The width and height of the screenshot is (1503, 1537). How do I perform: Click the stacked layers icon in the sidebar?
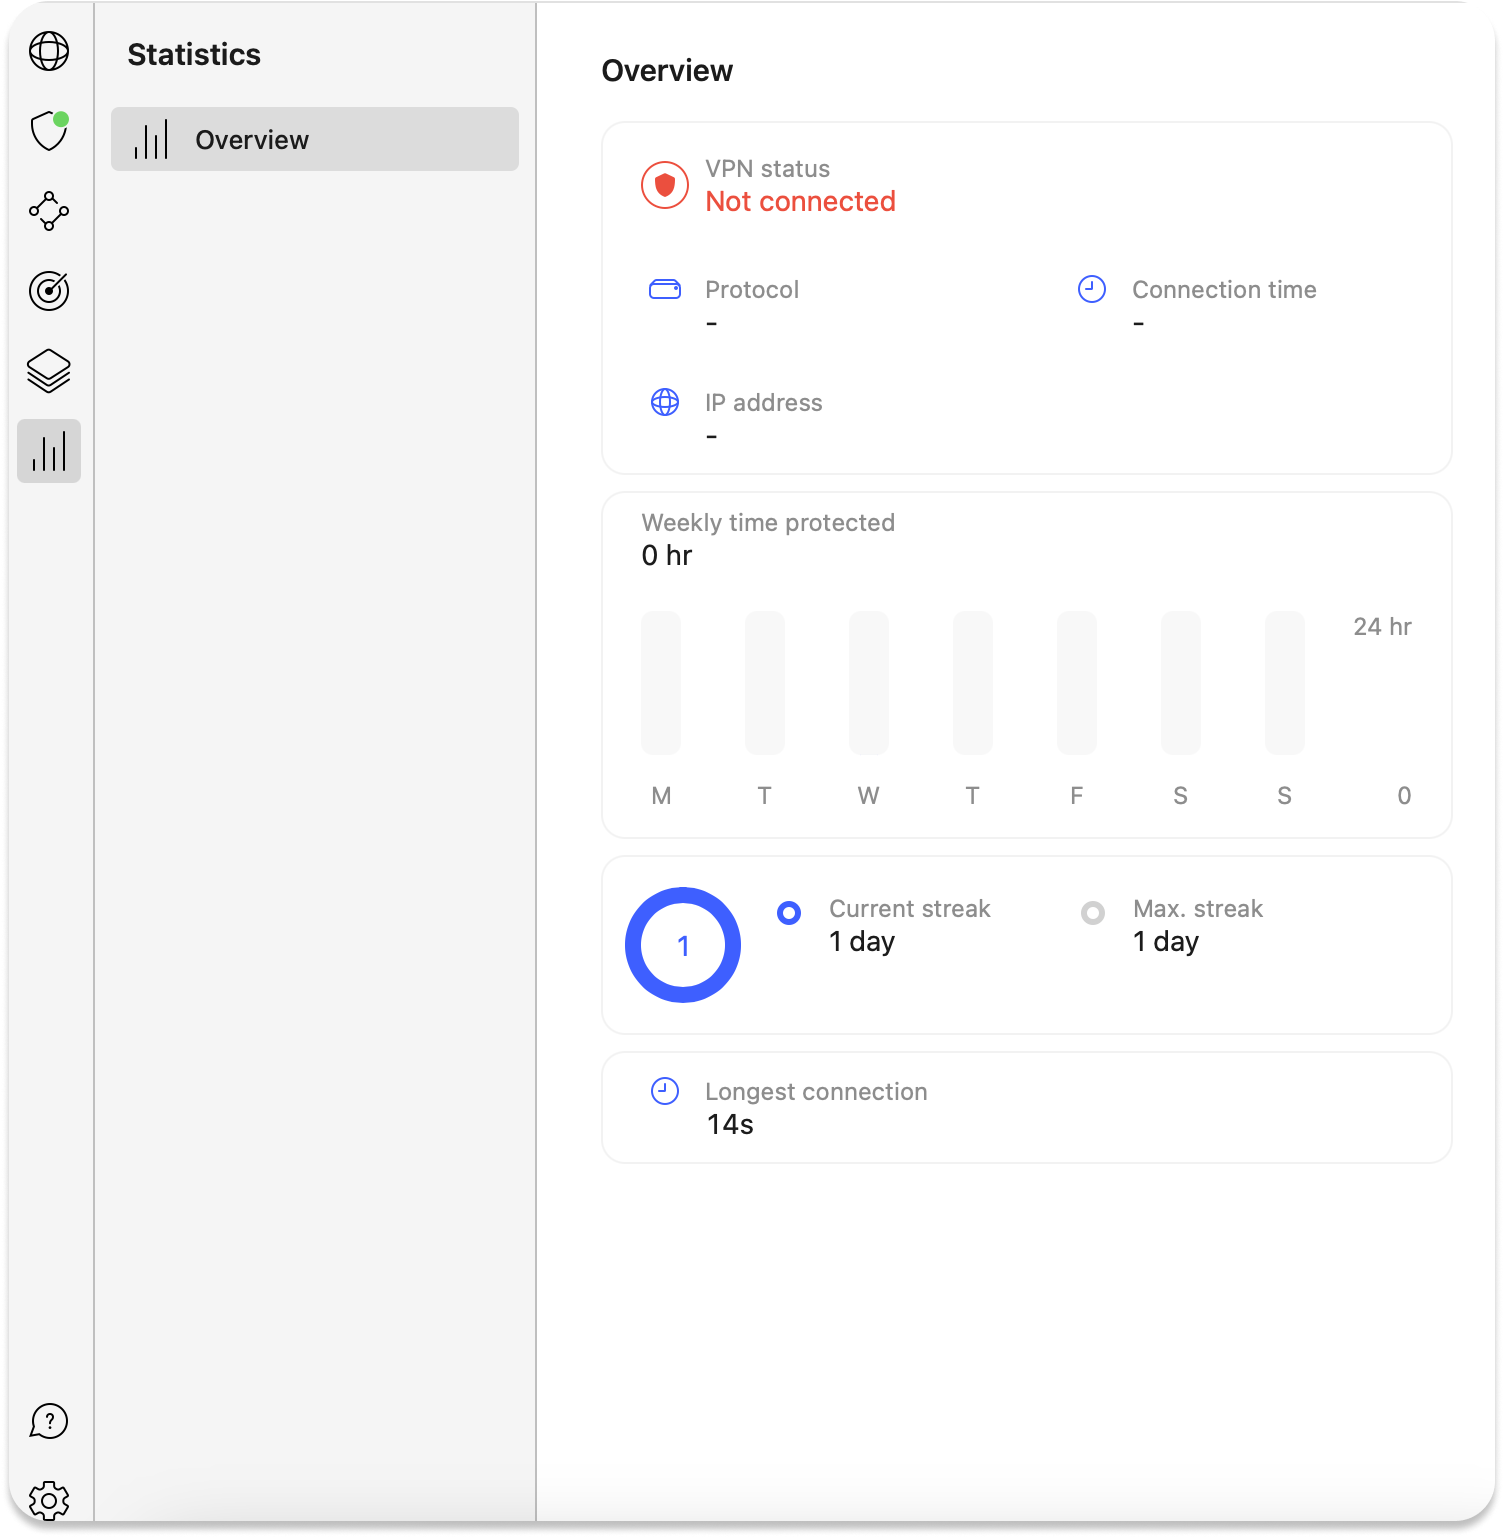coord(49,371)
